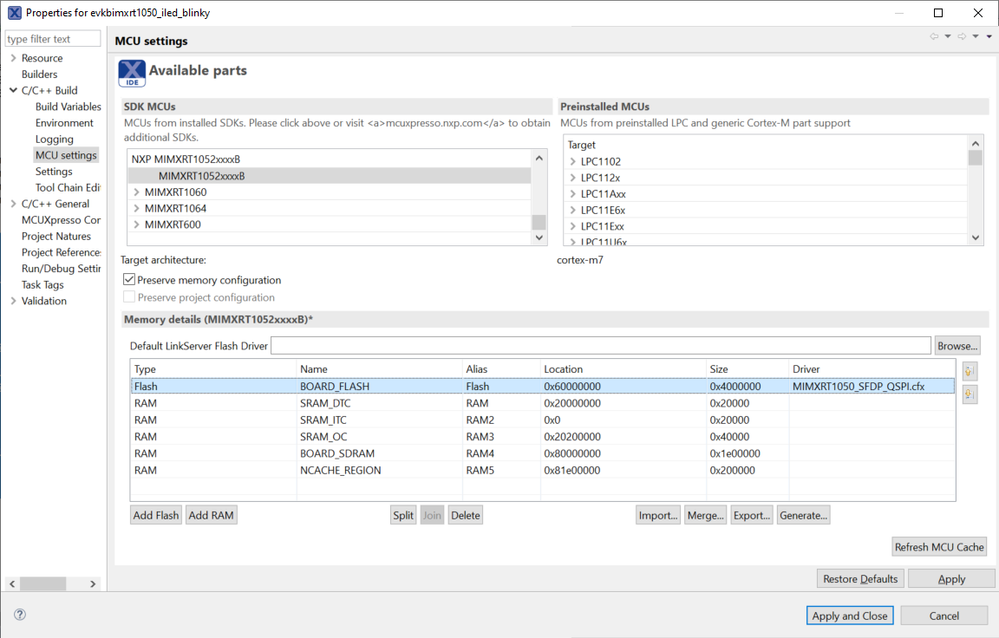This screenshot has width=999, height=638.
Task: Open Project Natures page
Action: 56,236
